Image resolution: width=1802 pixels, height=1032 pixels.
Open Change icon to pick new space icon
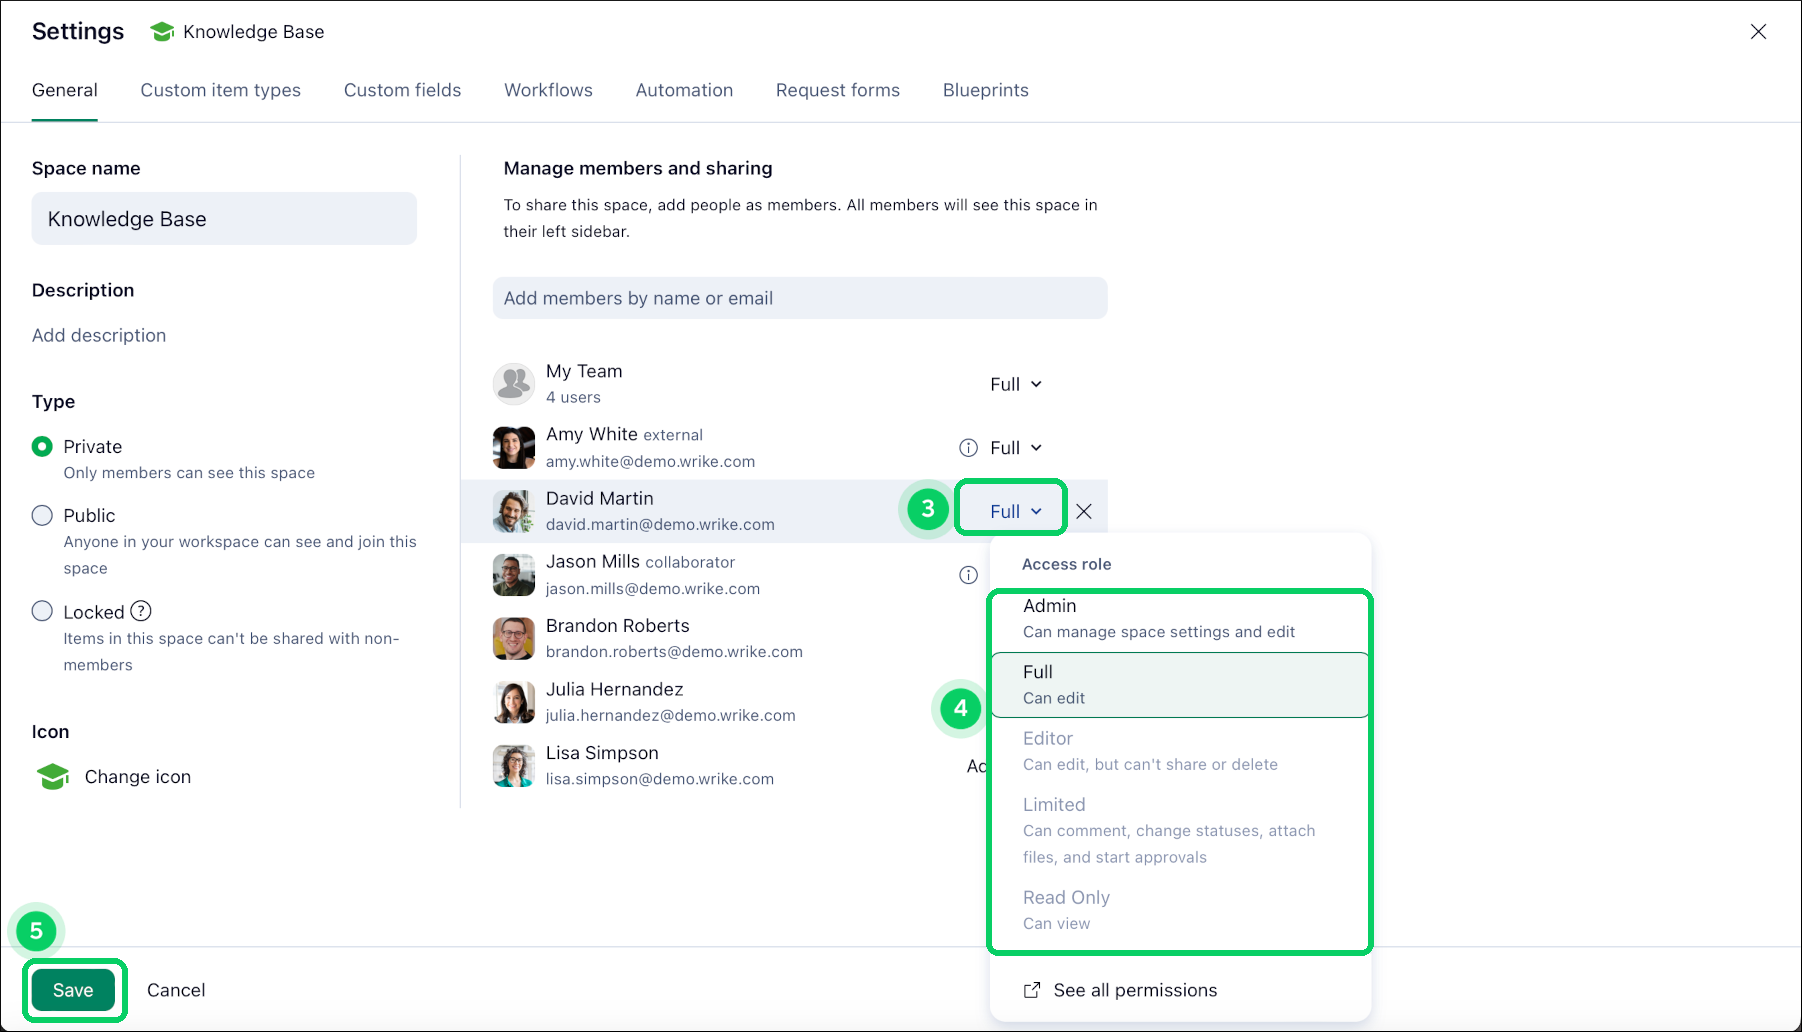(137, 776)
